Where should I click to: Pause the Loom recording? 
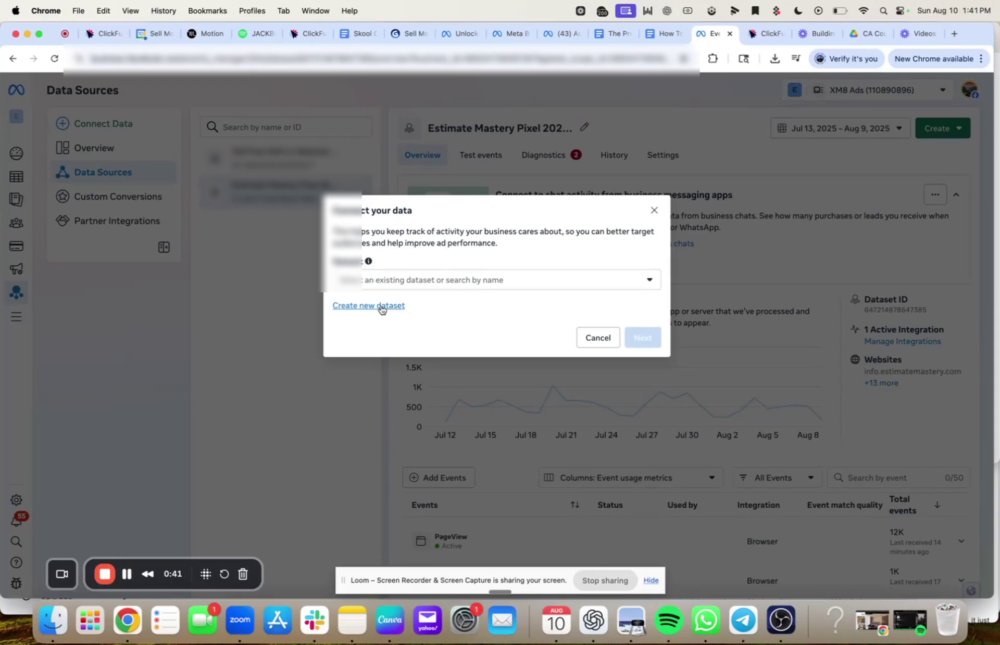click(126, 574)
